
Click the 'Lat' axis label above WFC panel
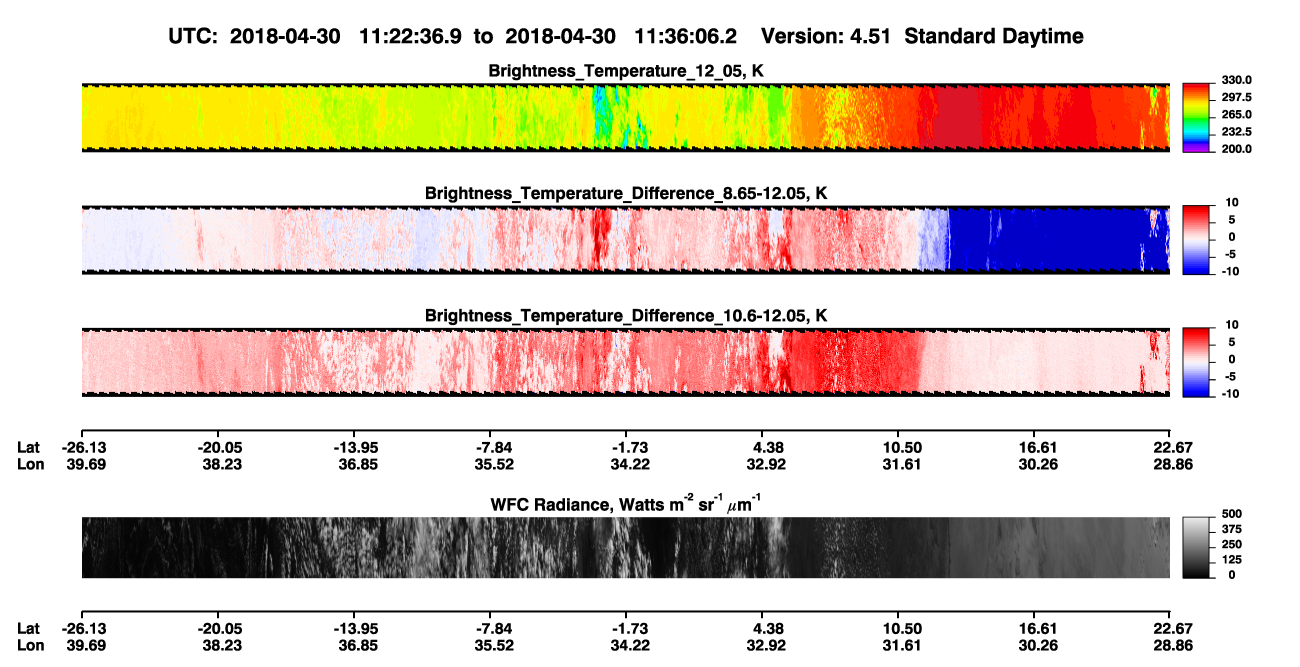29,449
